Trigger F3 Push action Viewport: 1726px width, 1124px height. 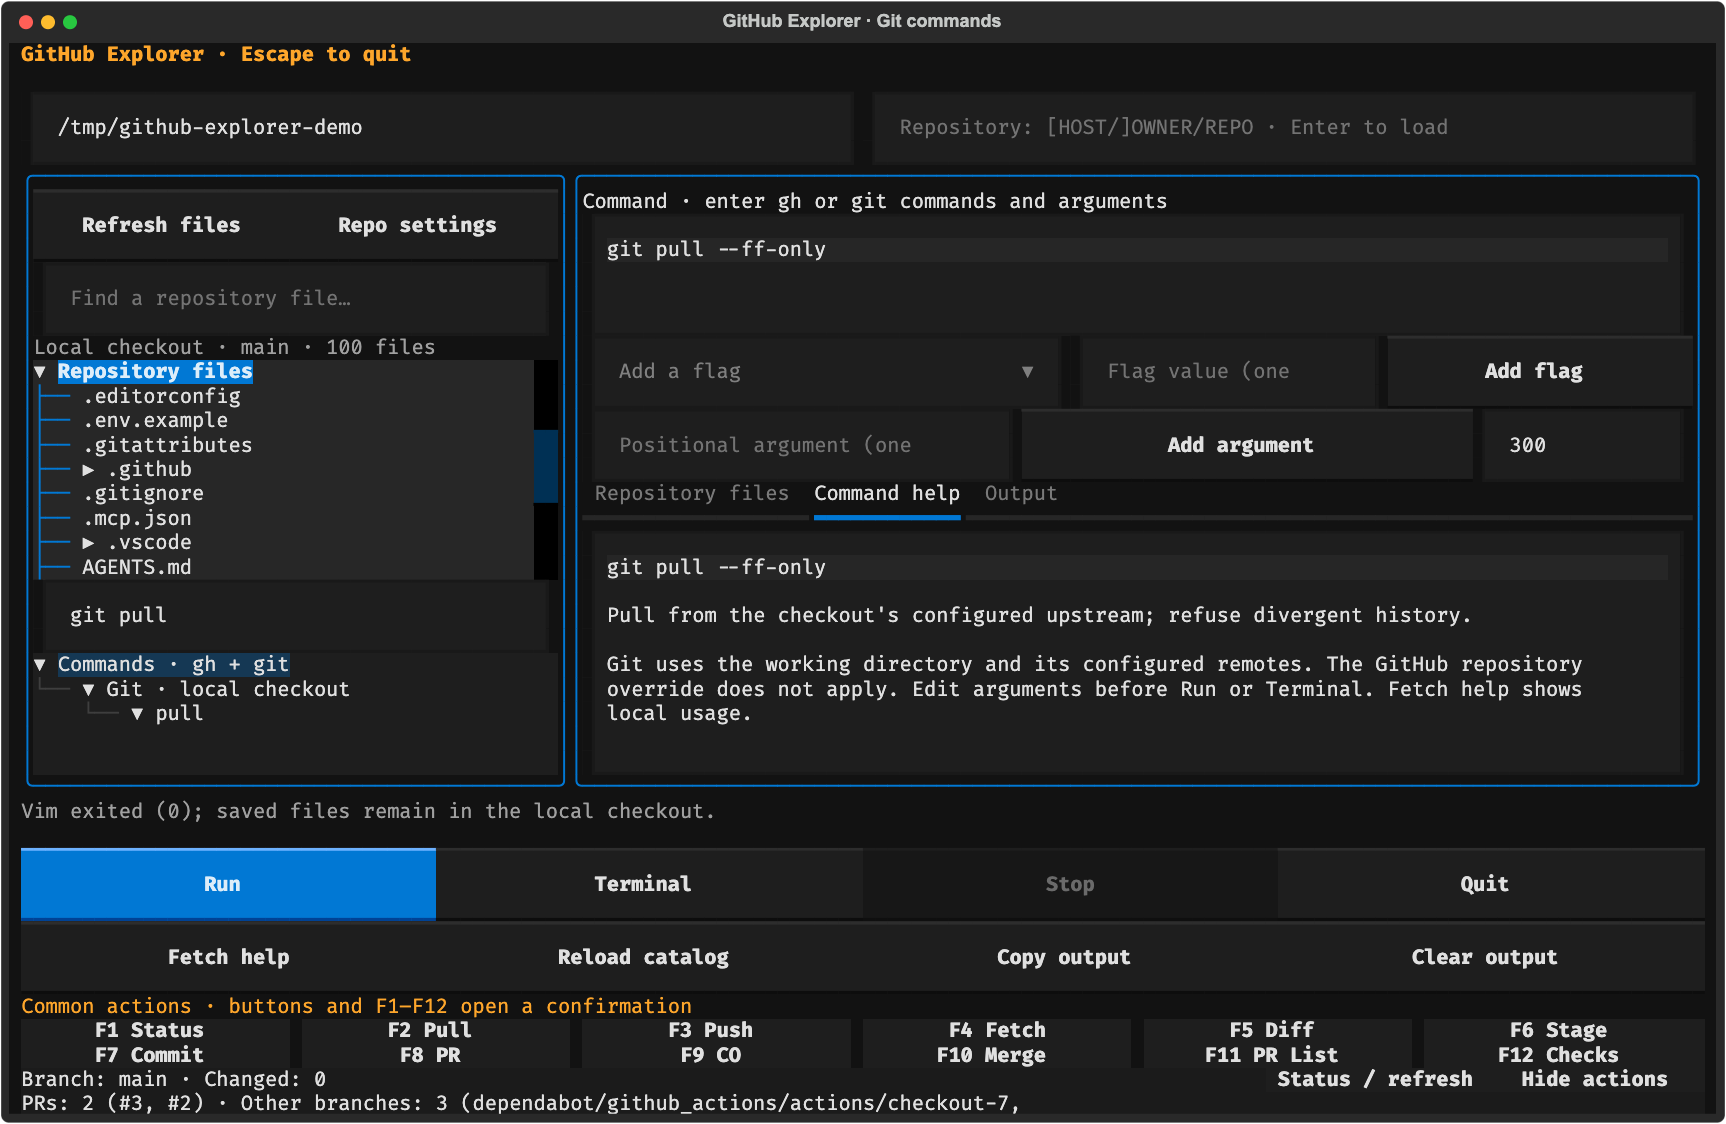click(711, 1031)
